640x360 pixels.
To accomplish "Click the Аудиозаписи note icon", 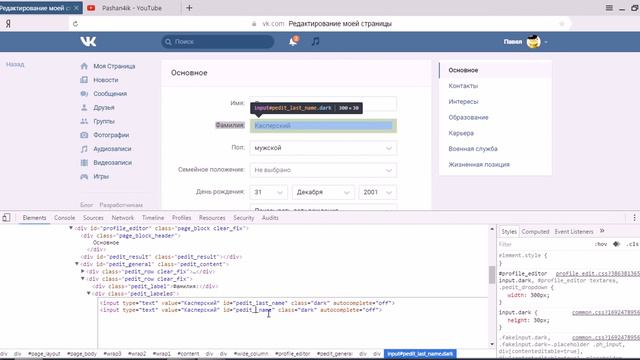I will coord(84,149).
